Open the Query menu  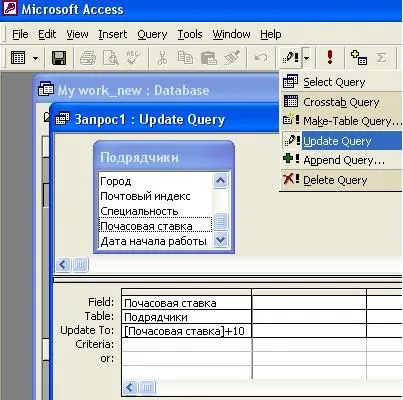click(x=152, y=34)
